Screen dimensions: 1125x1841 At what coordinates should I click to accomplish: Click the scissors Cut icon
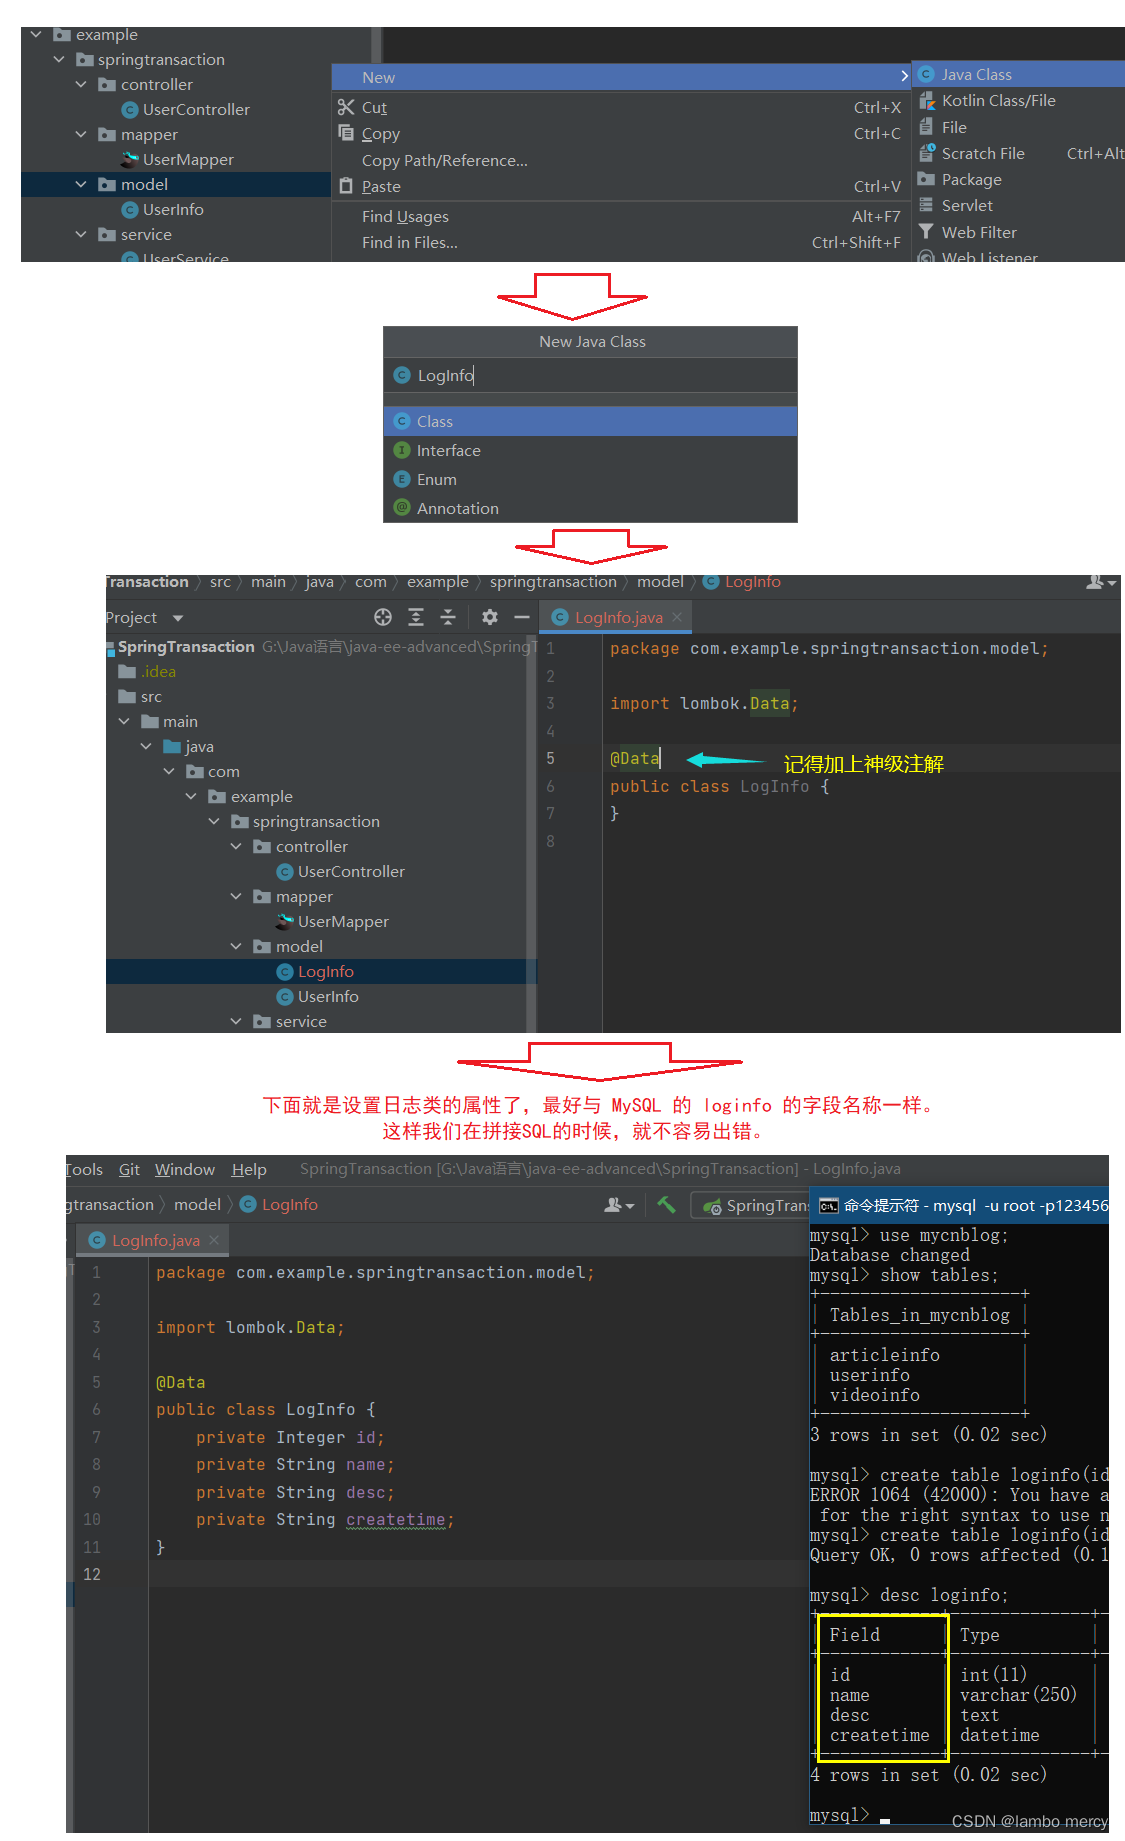click(x=346, y=107)
